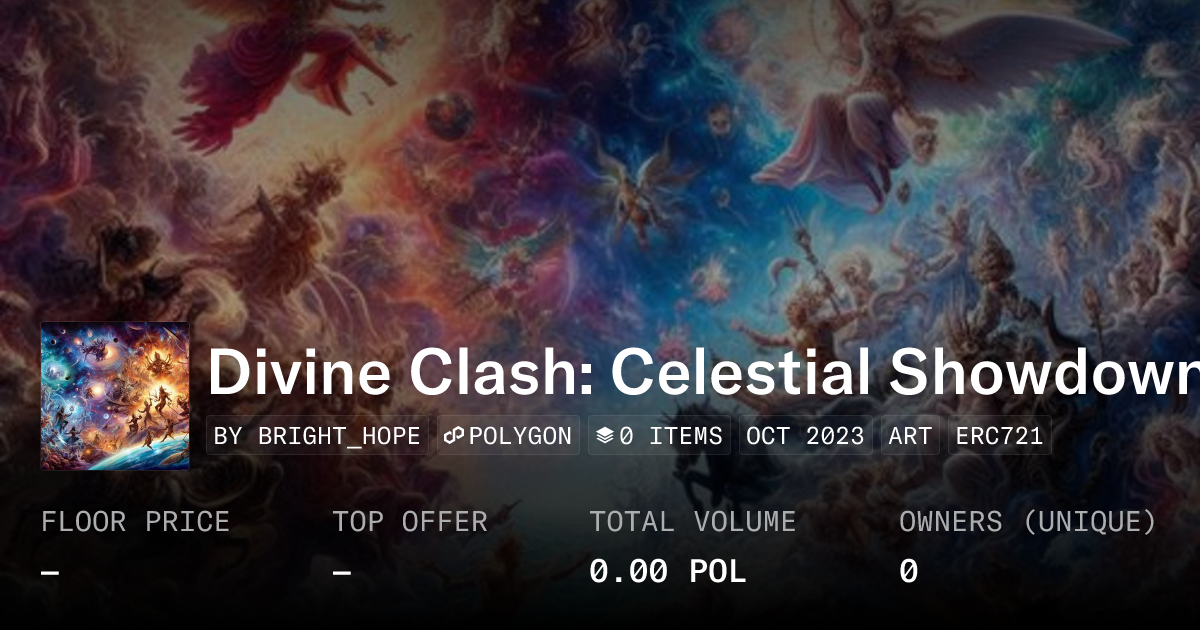Viewport: 1200px width, 630px height.
Task: Click the ART category tag
Action: pyautogui.click(x=910, y=436)
